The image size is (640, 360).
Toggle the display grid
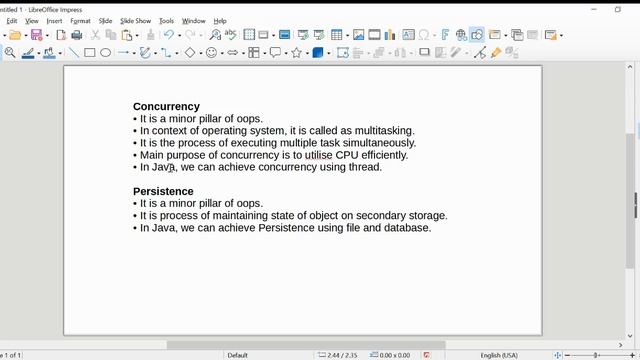[x=249, y=35]
